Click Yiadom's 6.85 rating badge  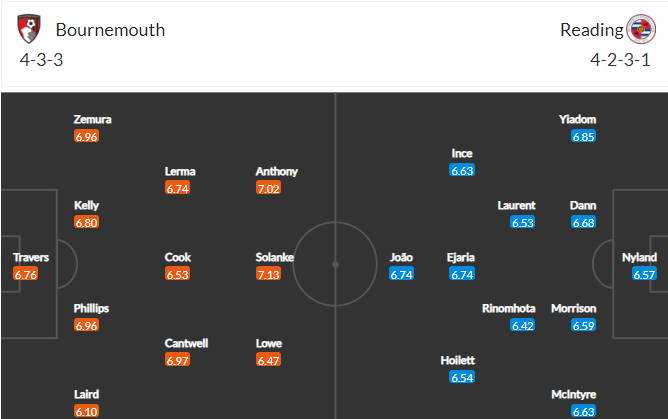point(584,136)
